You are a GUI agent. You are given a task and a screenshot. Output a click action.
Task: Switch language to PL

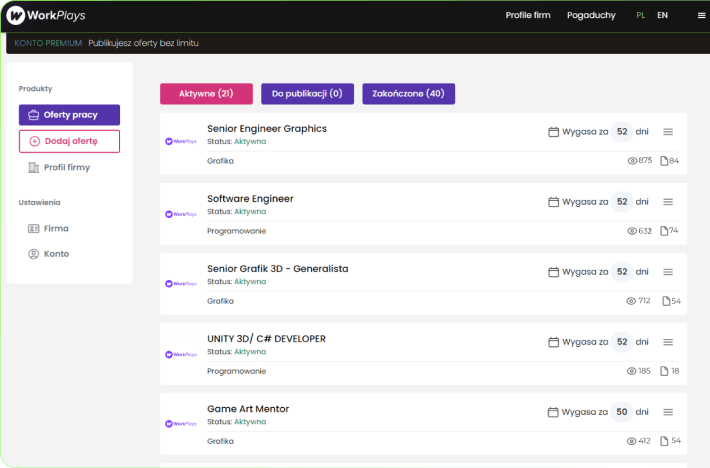click(x=640, y=15)
